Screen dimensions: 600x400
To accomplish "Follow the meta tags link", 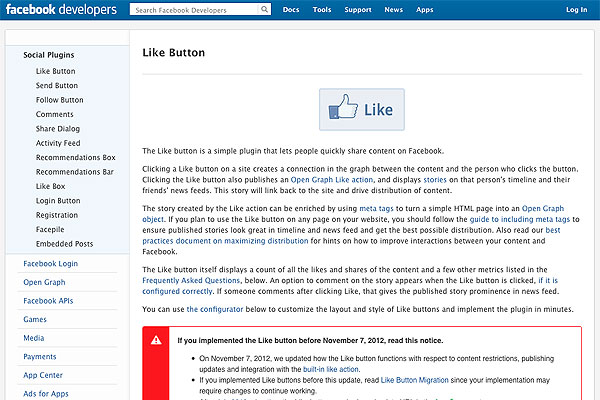I will click(x=376, y=209).
